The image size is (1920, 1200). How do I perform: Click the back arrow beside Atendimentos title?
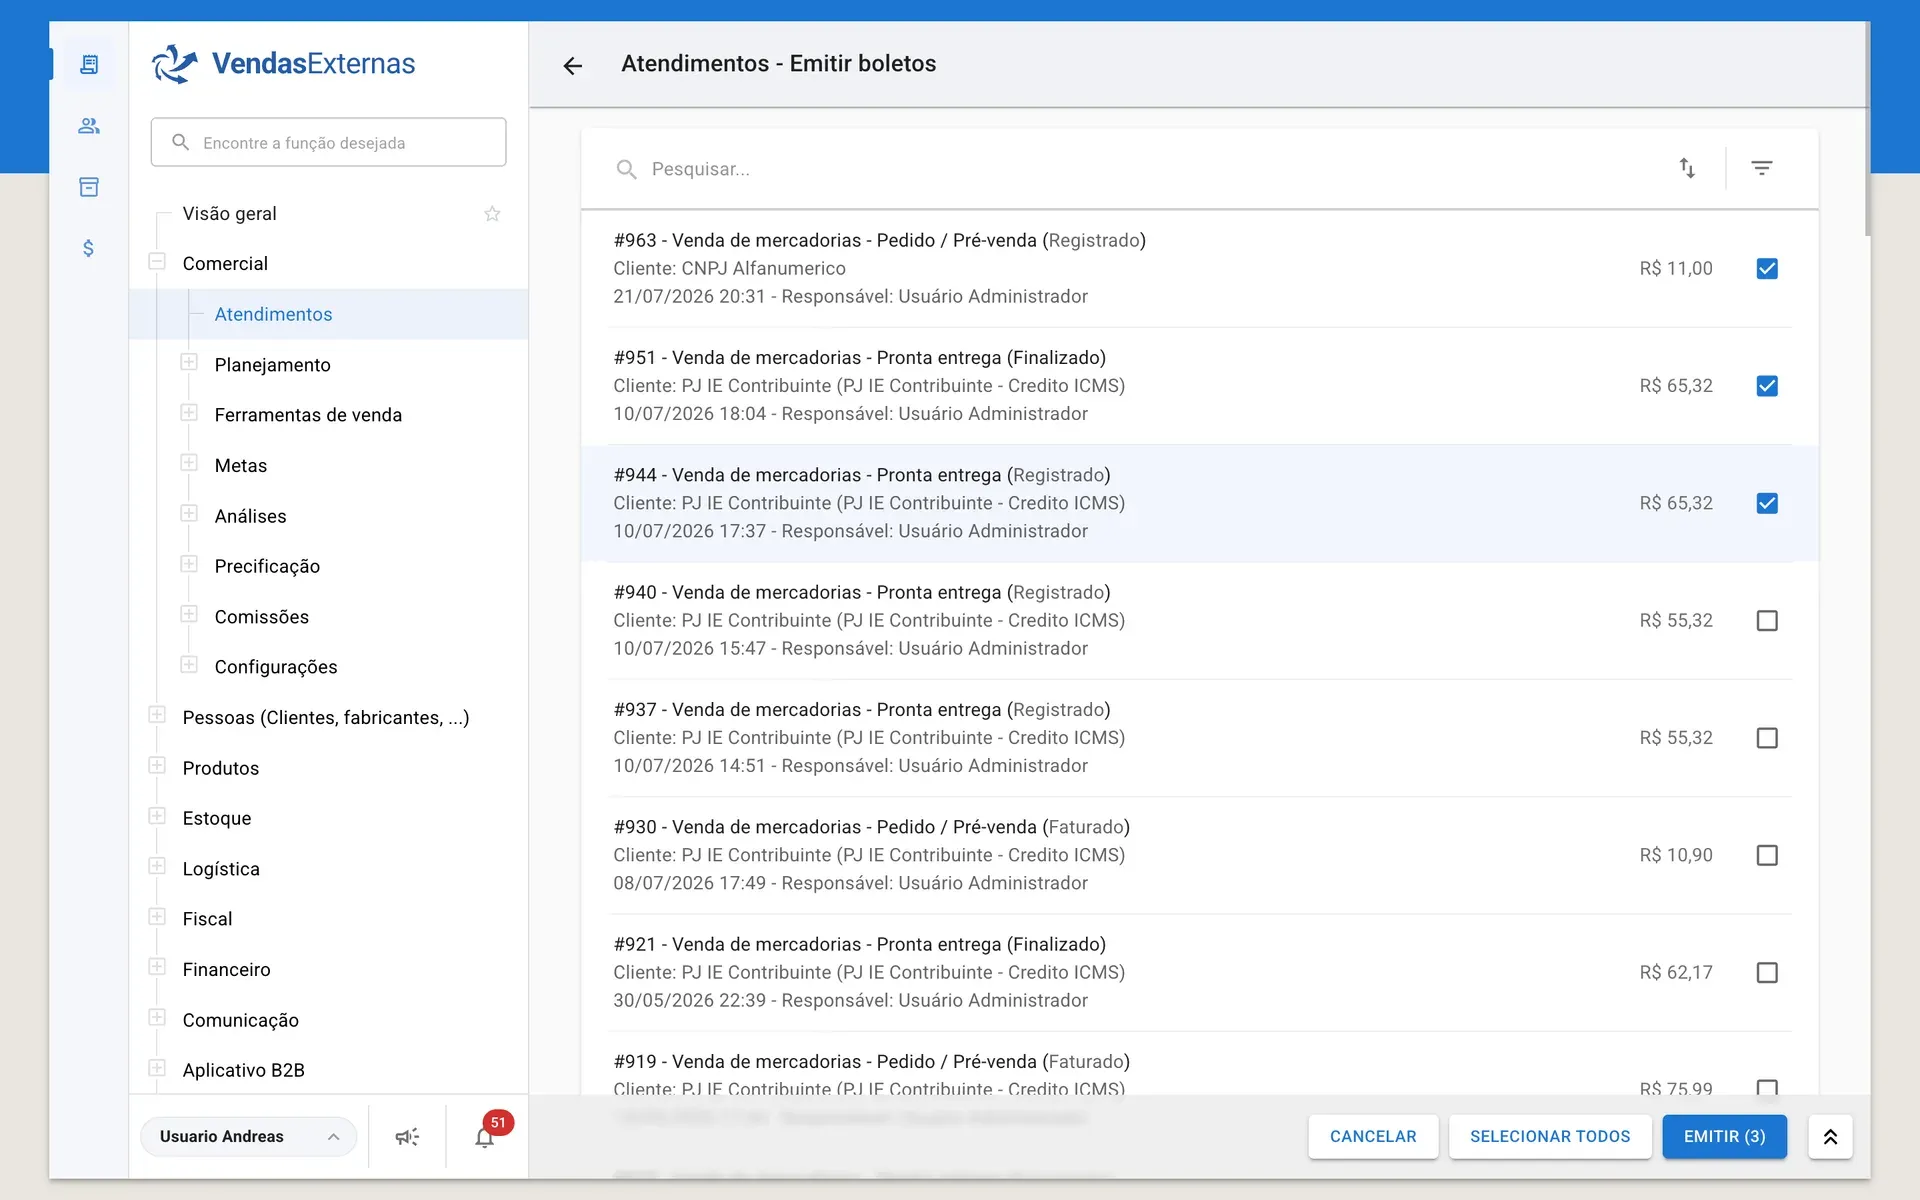[572, 65]
